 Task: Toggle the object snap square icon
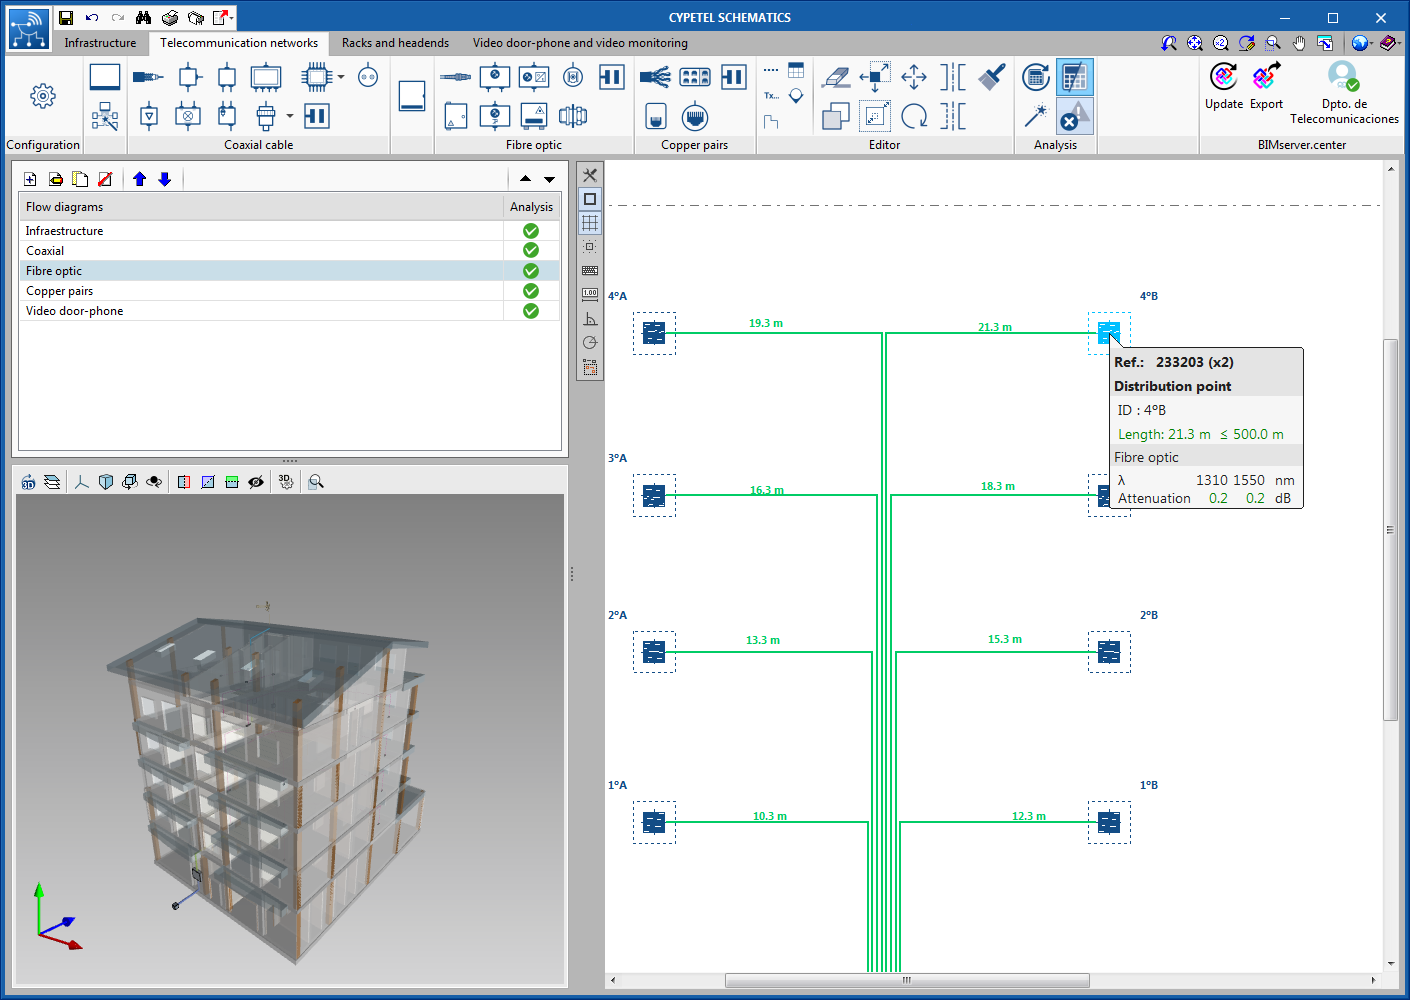pyautogui.click(x=590, y=199)
